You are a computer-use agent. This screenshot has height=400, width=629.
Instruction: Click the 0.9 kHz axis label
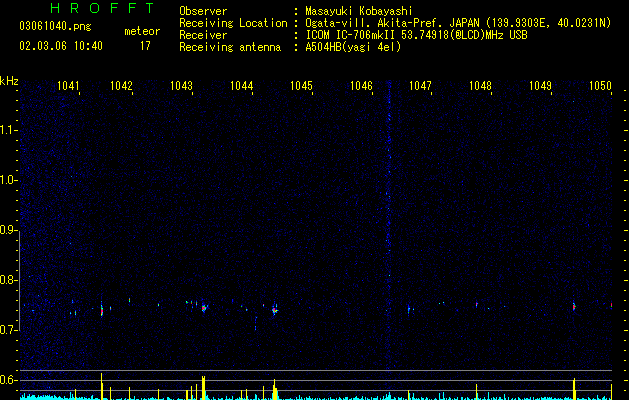coord(8,230)
